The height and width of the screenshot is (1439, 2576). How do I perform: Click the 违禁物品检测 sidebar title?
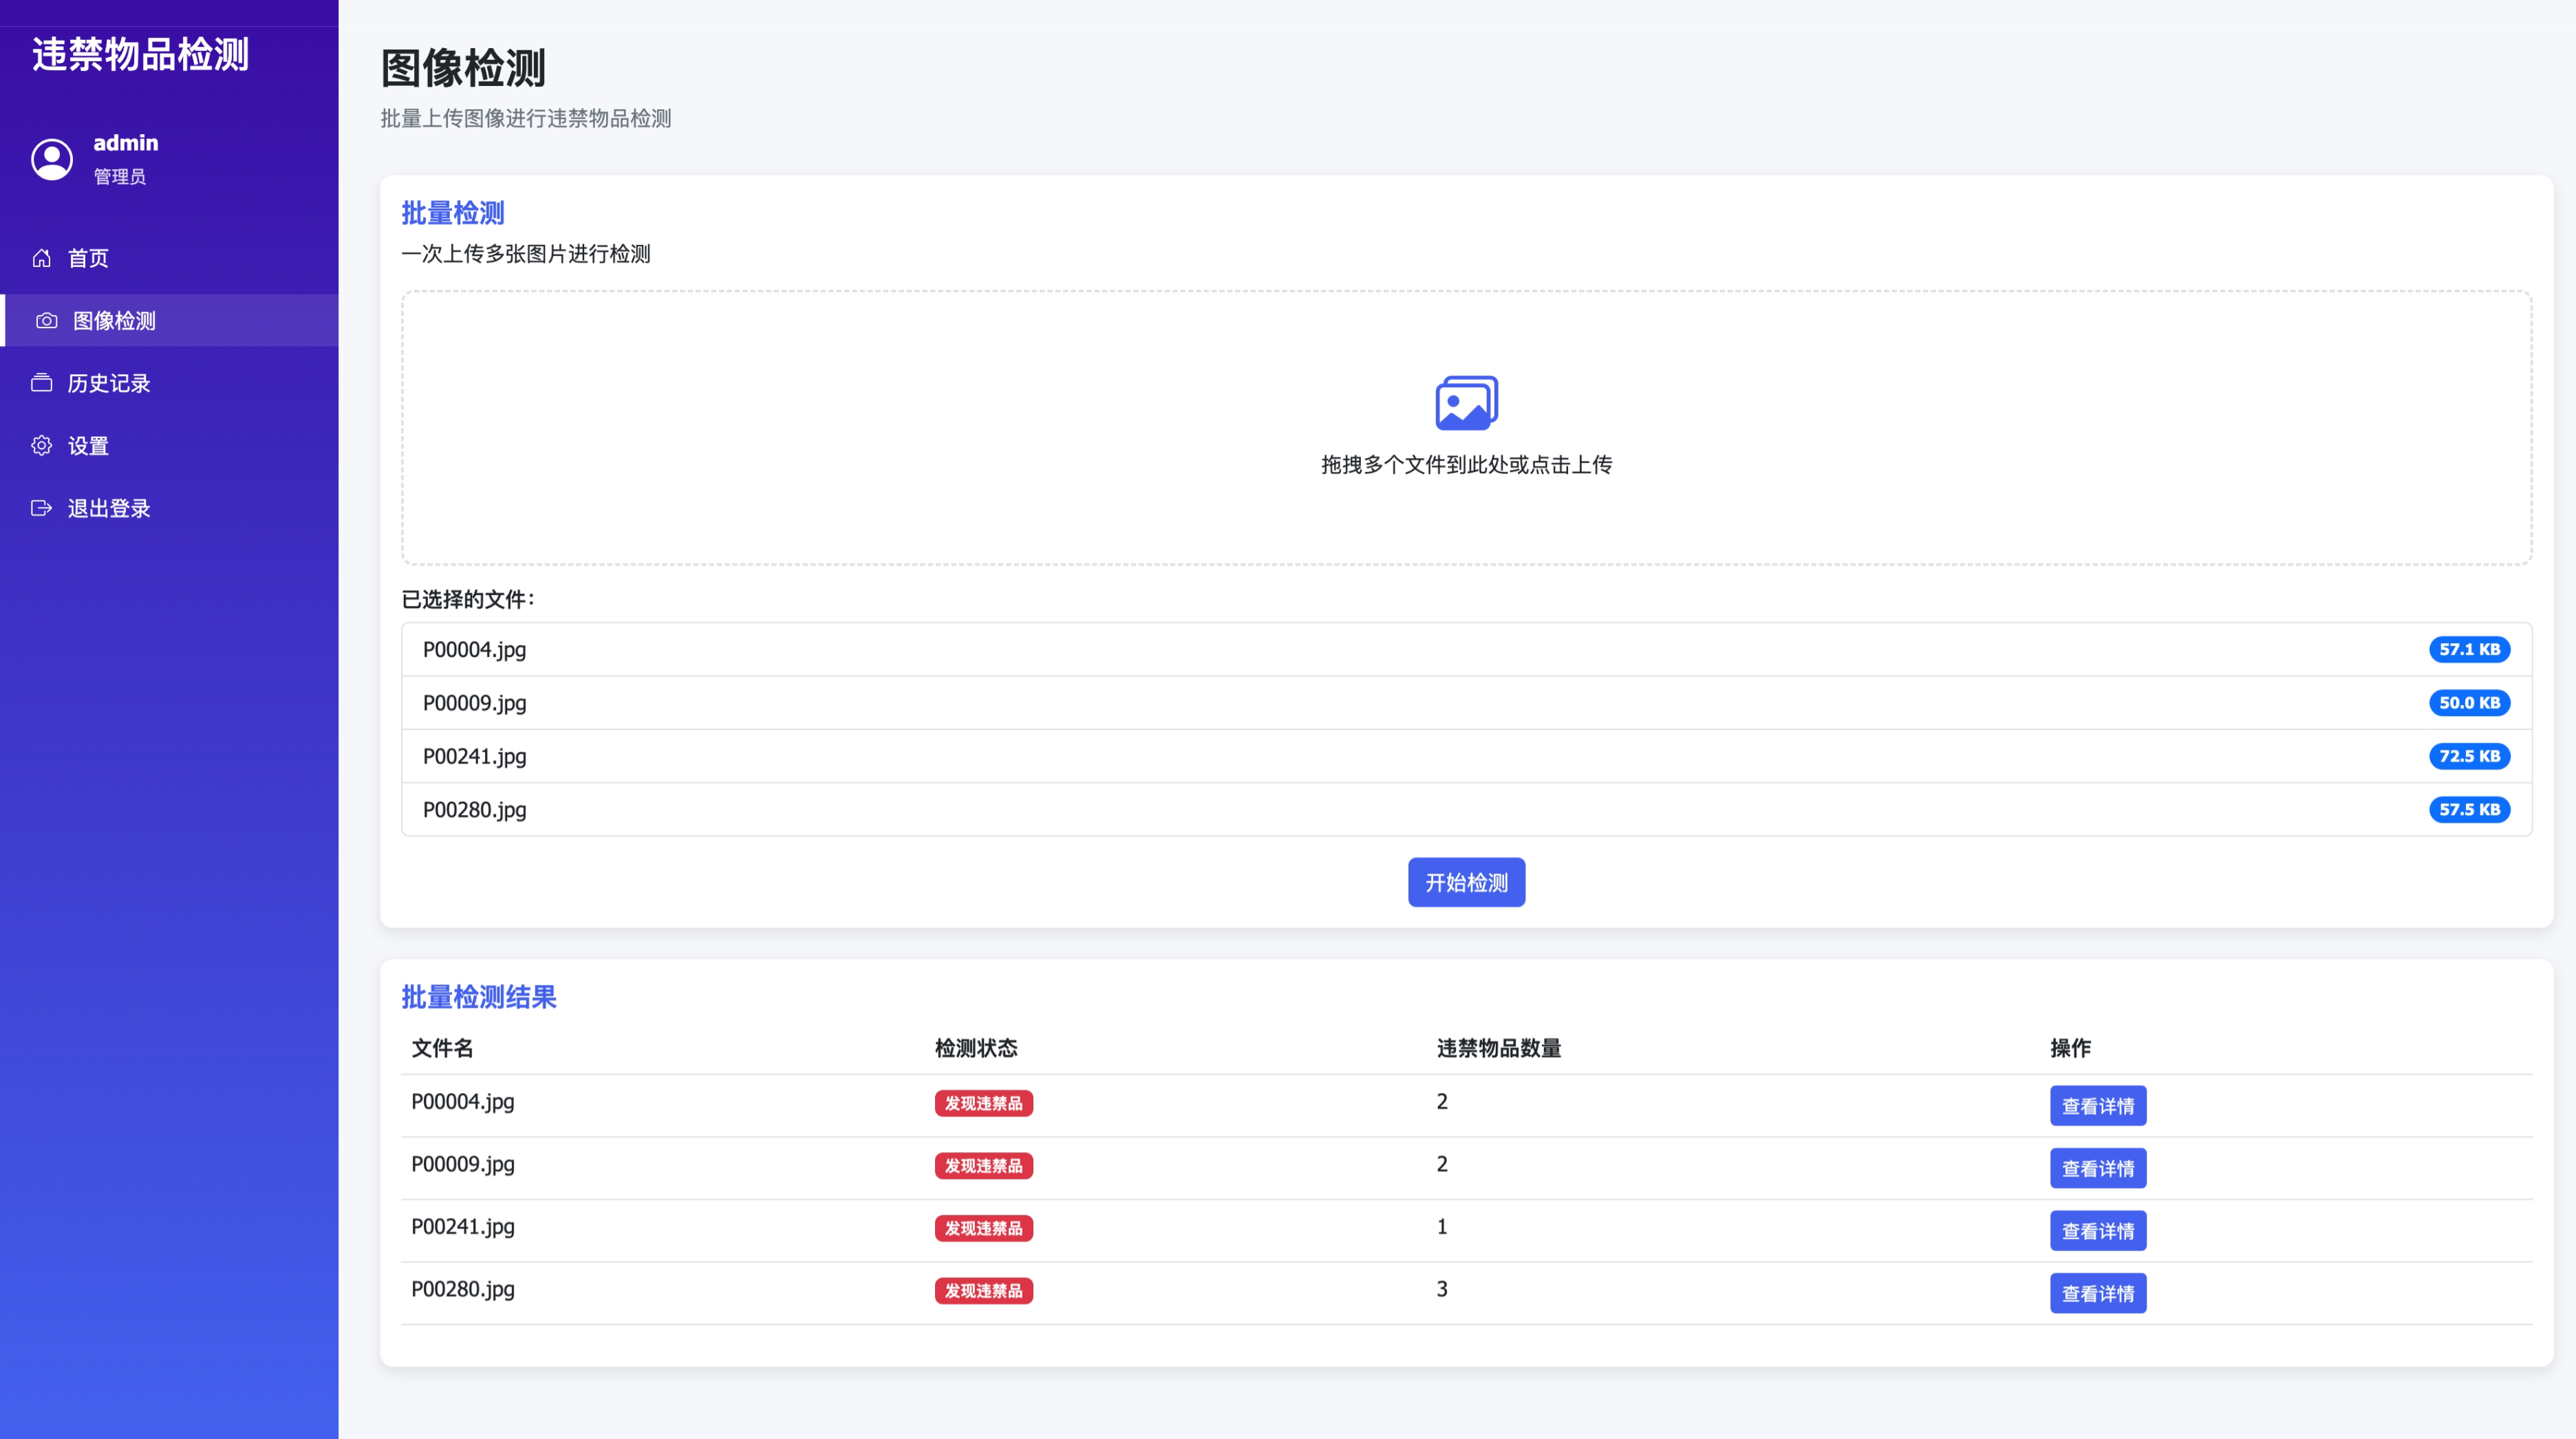[x=140, y=55]
